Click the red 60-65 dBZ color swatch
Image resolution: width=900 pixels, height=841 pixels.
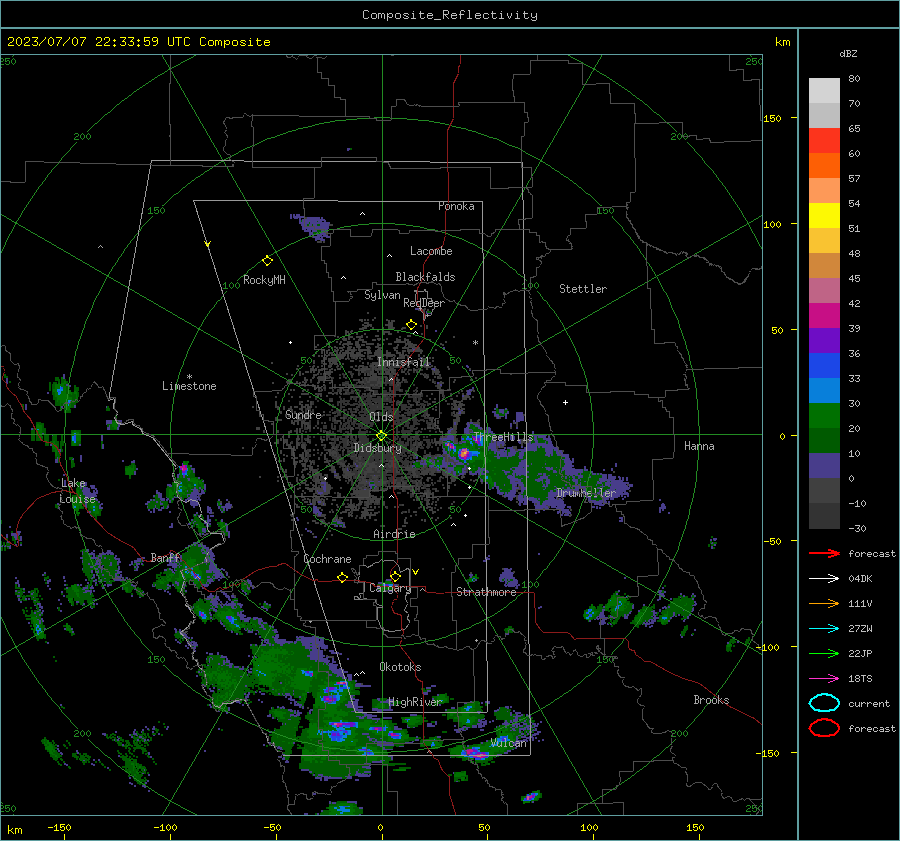pos(824,141)
